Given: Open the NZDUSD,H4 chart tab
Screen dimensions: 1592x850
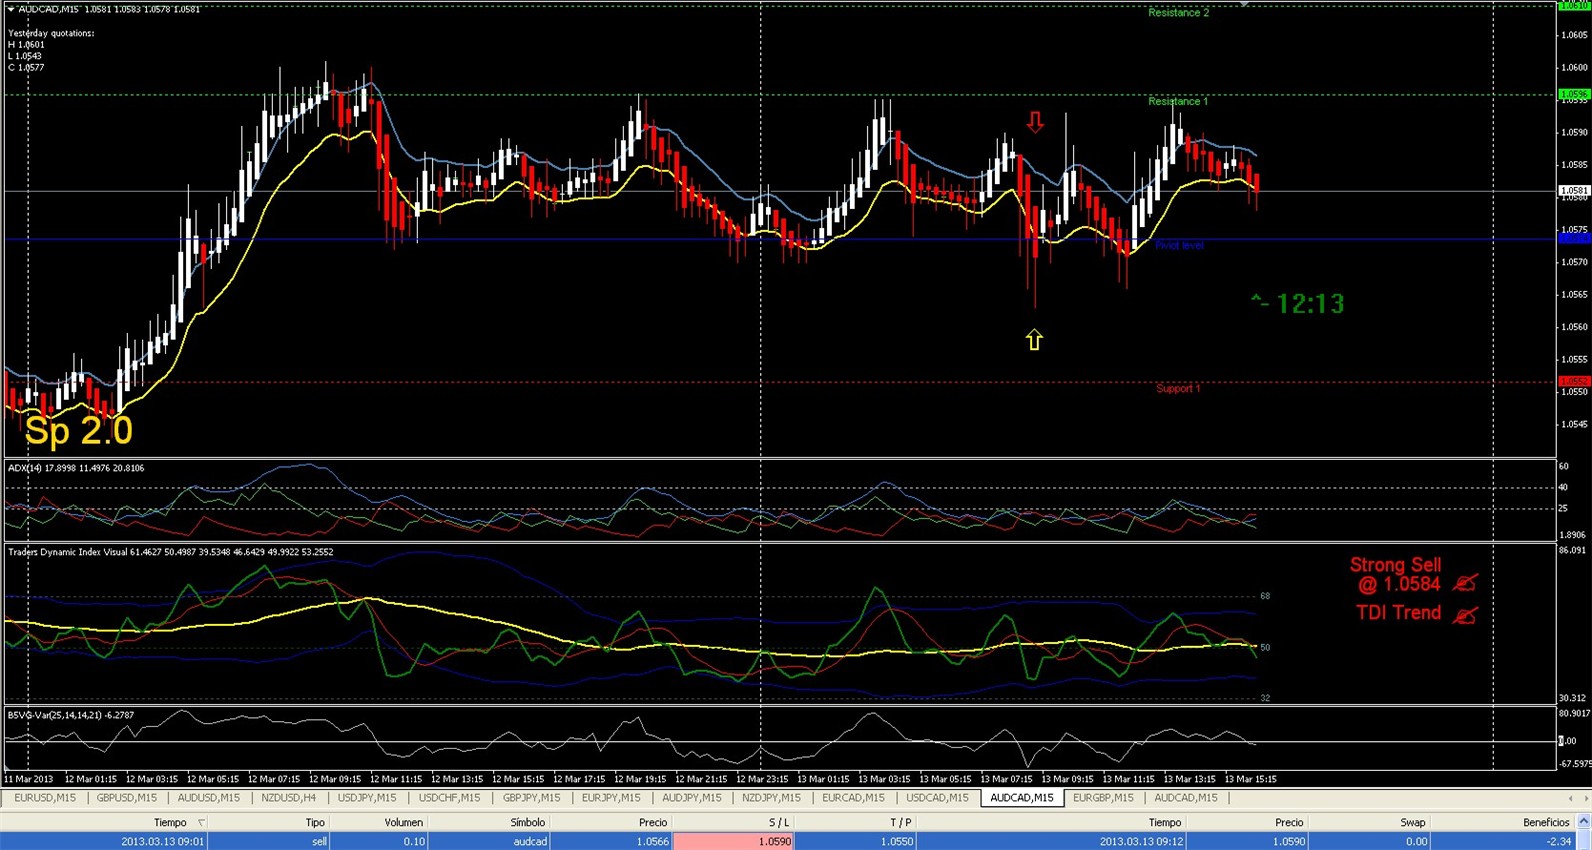Looking at the screenshot, I should 289,798.
